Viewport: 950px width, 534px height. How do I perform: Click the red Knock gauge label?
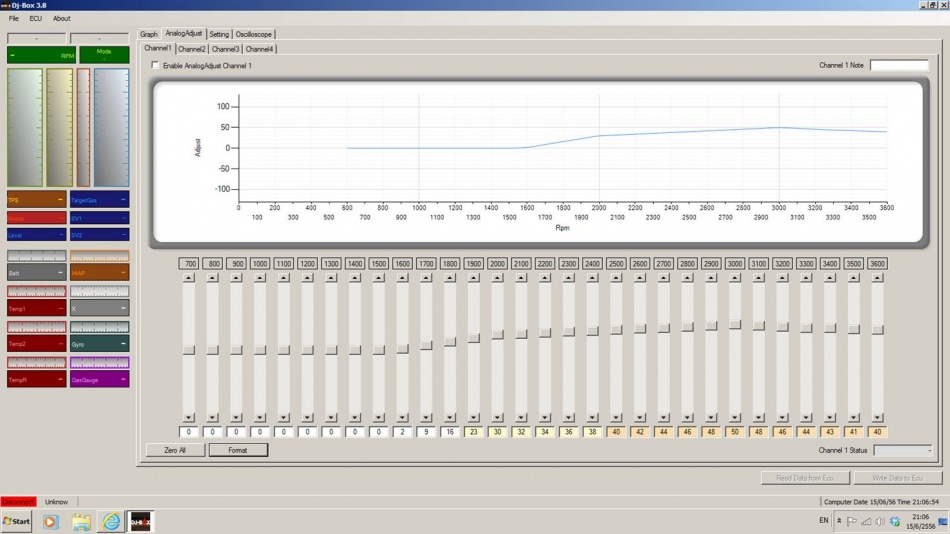click(x=36, y=218)
